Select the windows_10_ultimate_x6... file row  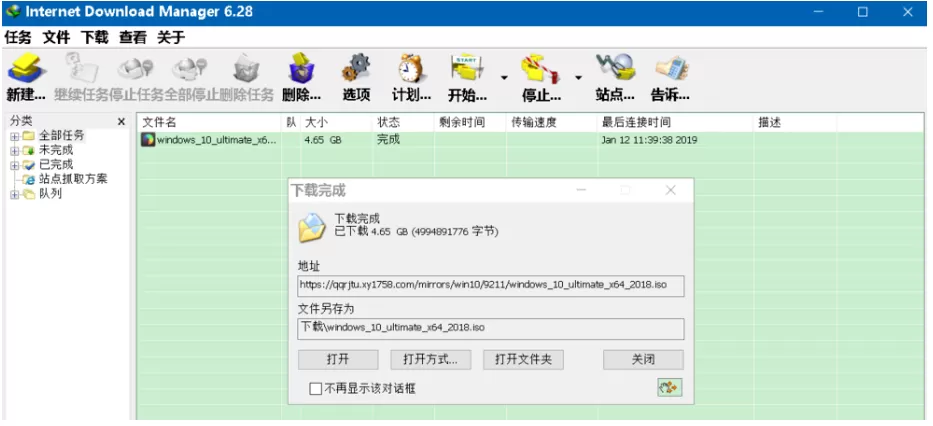pyautogui.click(x=531, y=140)
